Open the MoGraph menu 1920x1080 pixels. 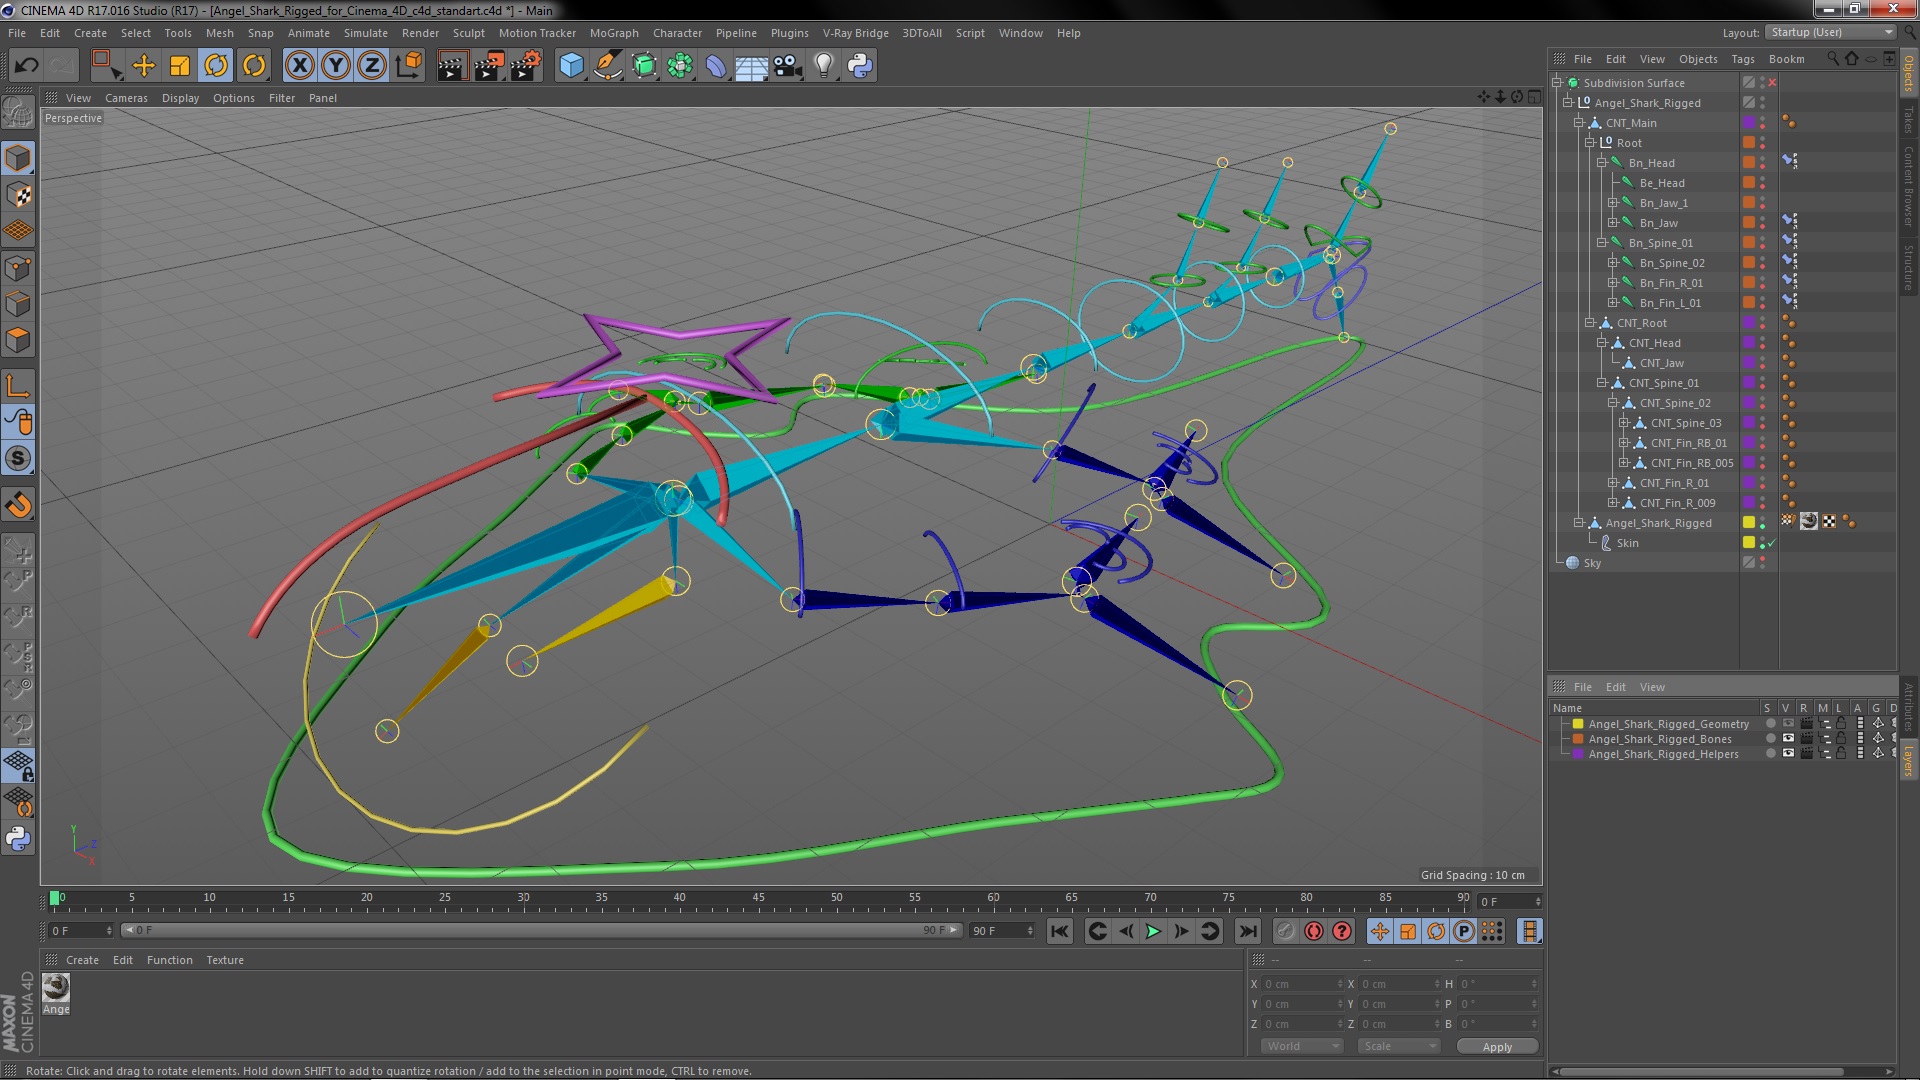pyautogui.click(x=613, y=33)
